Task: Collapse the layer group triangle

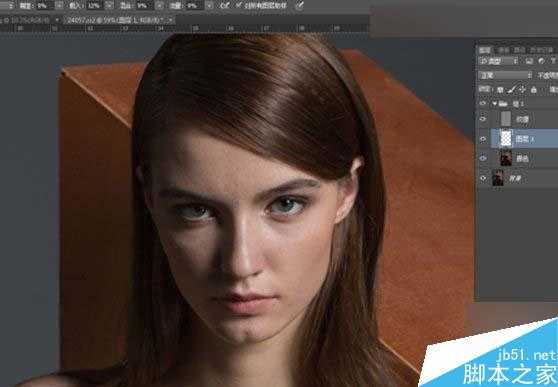Action: coord(494,104)
